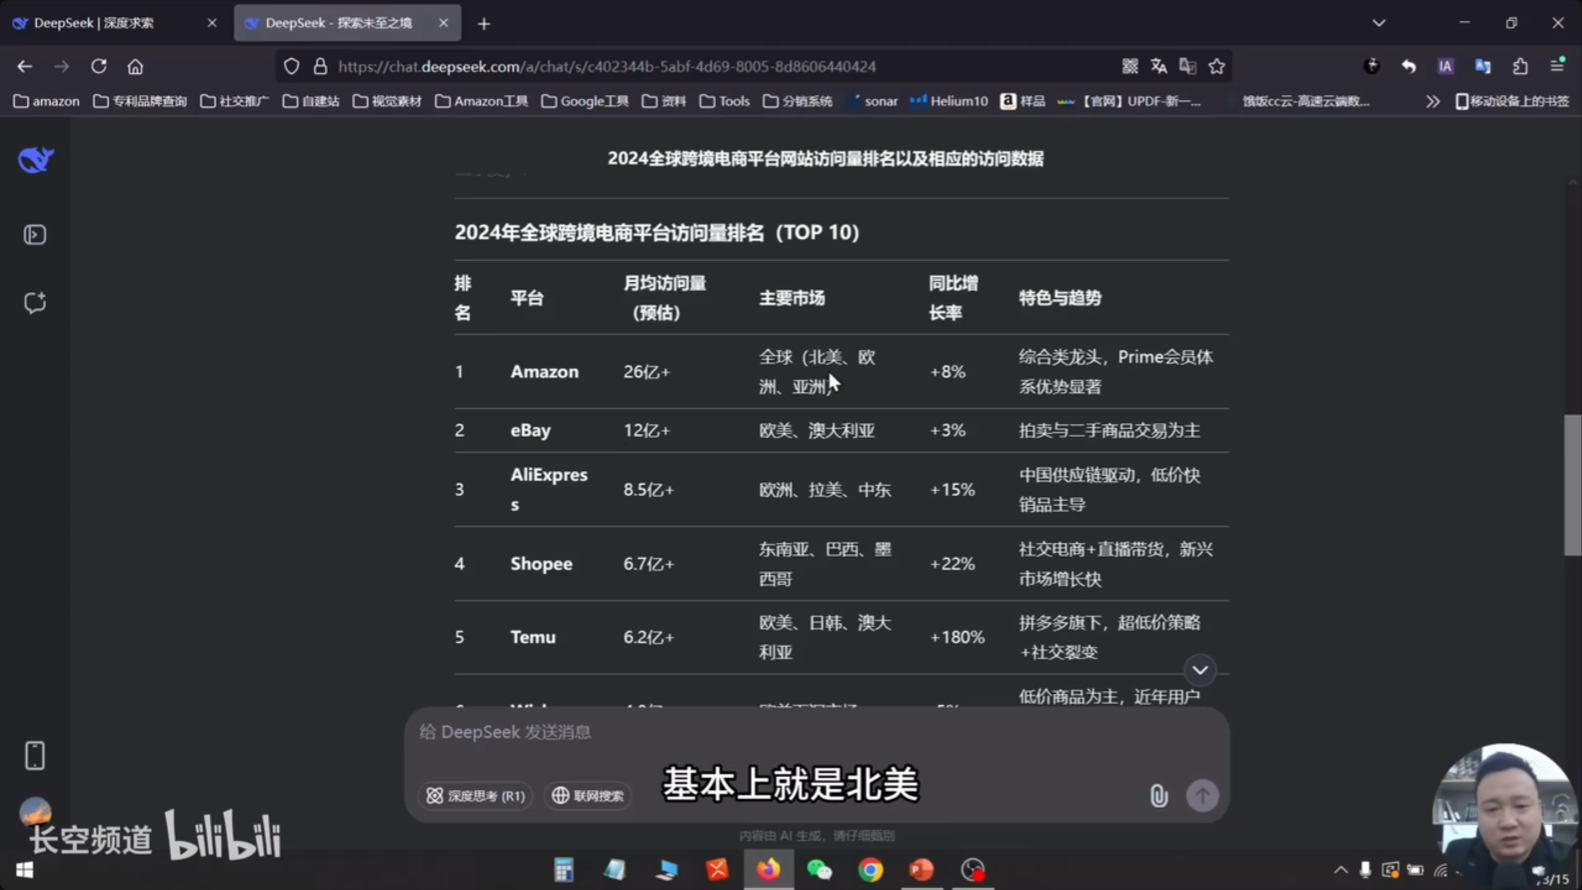The height and width of the screenshot is (890, 1582).
Task: Open the extensions puzzle menu
Action: [x=1520, y=66]
